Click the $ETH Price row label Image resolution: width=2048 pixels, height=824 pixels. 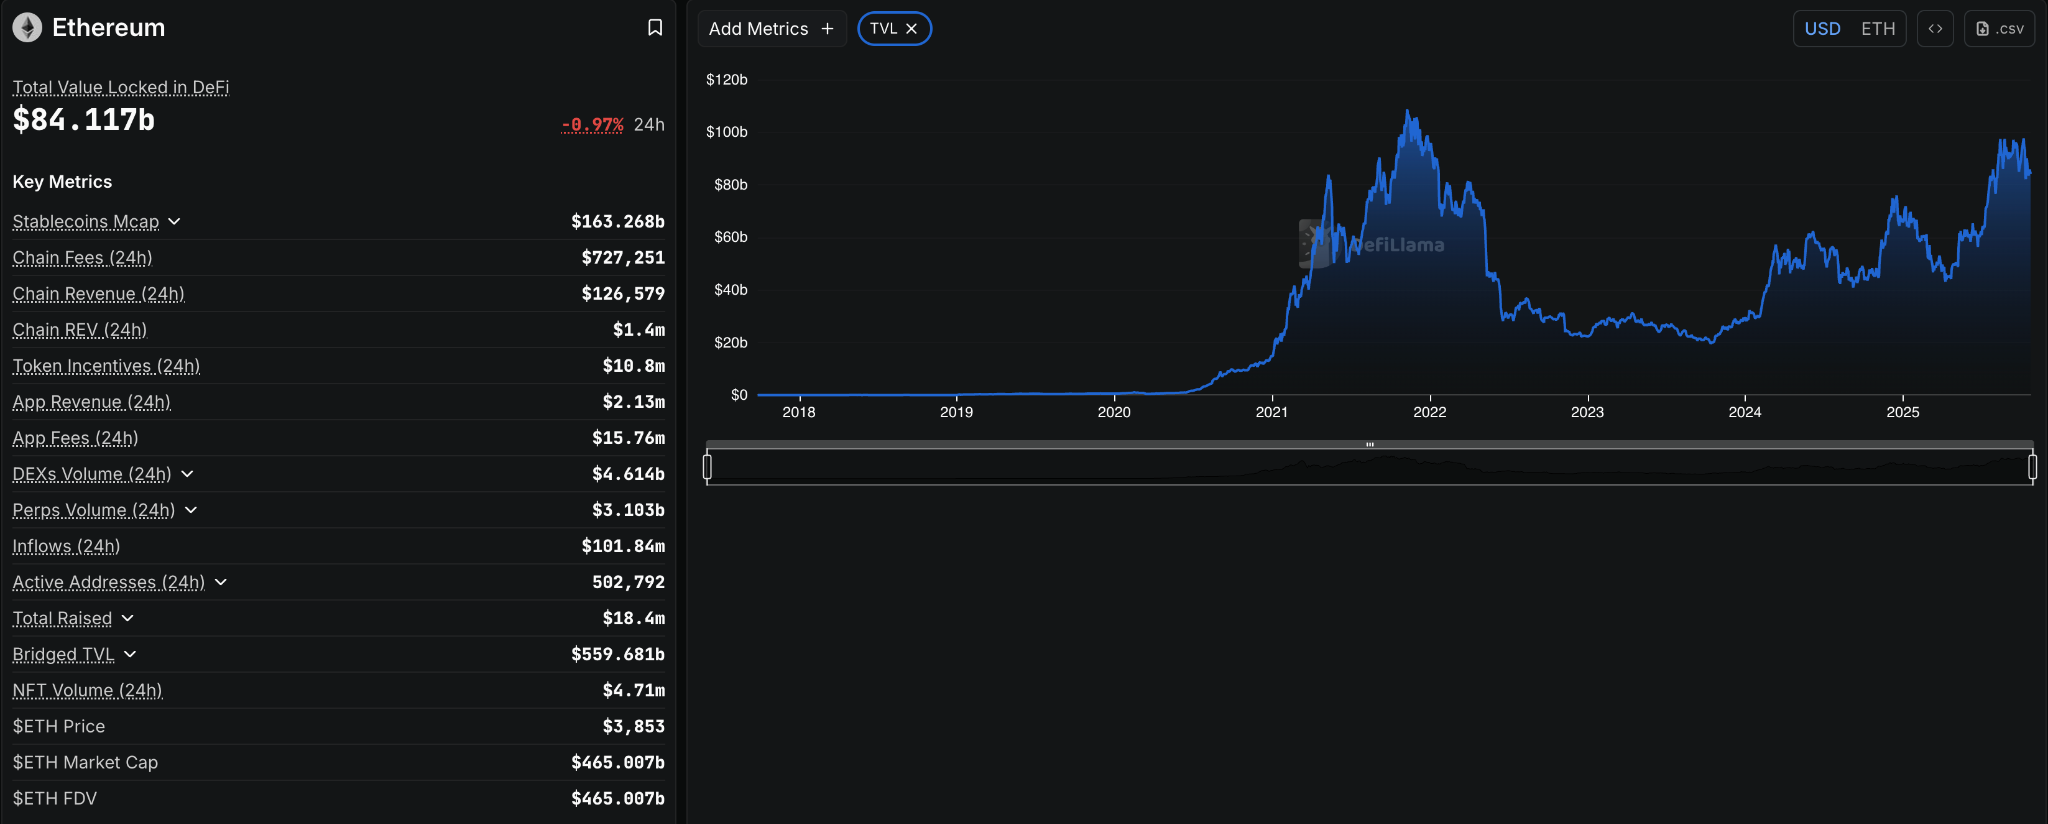tap(59, 726)
